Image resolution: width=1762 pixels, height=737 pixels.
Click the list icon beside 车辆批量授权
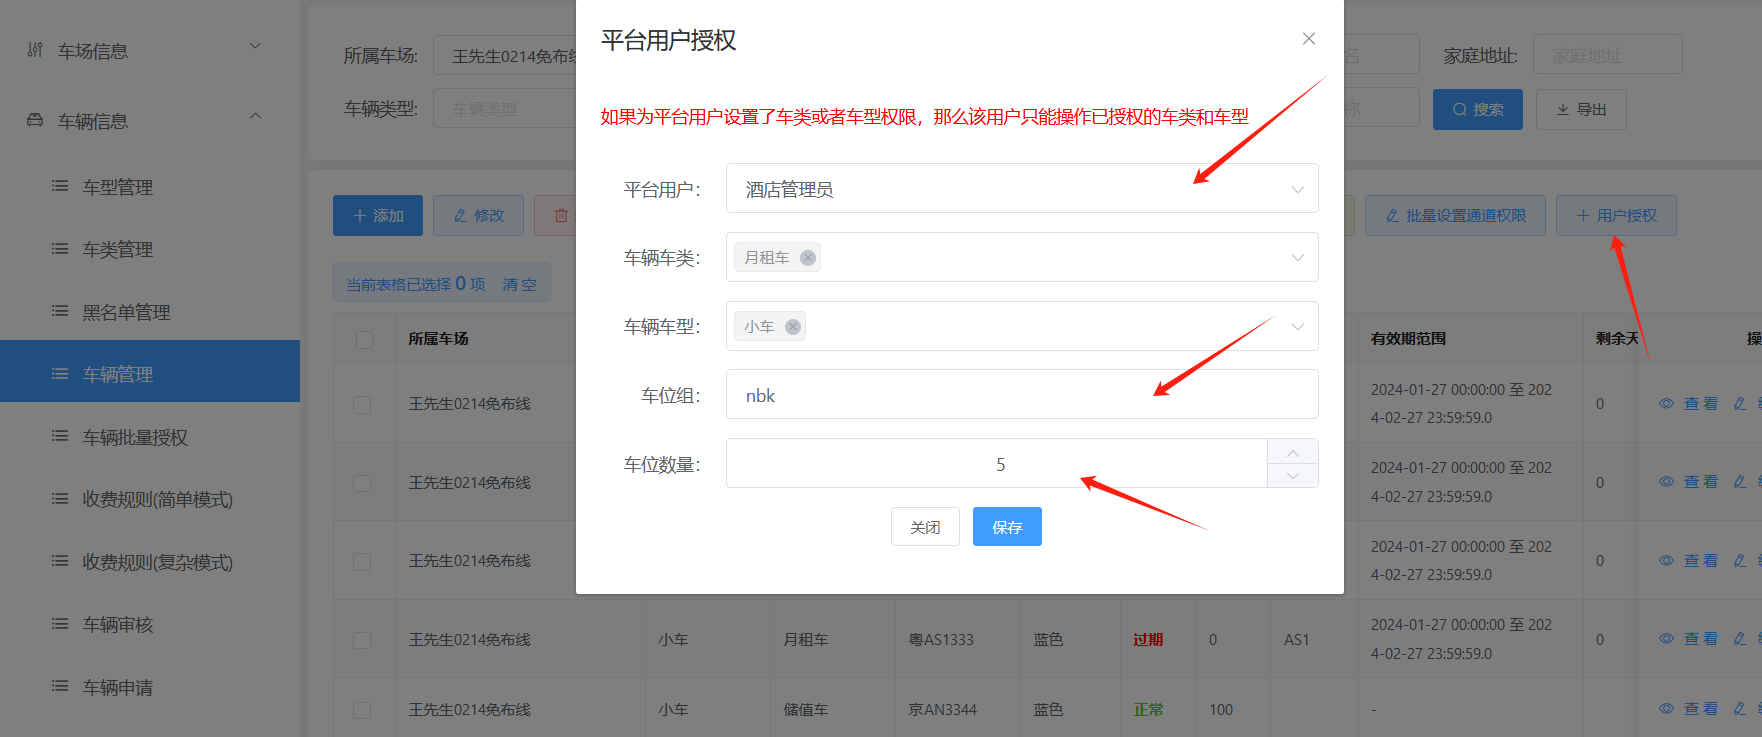[60, 436]
